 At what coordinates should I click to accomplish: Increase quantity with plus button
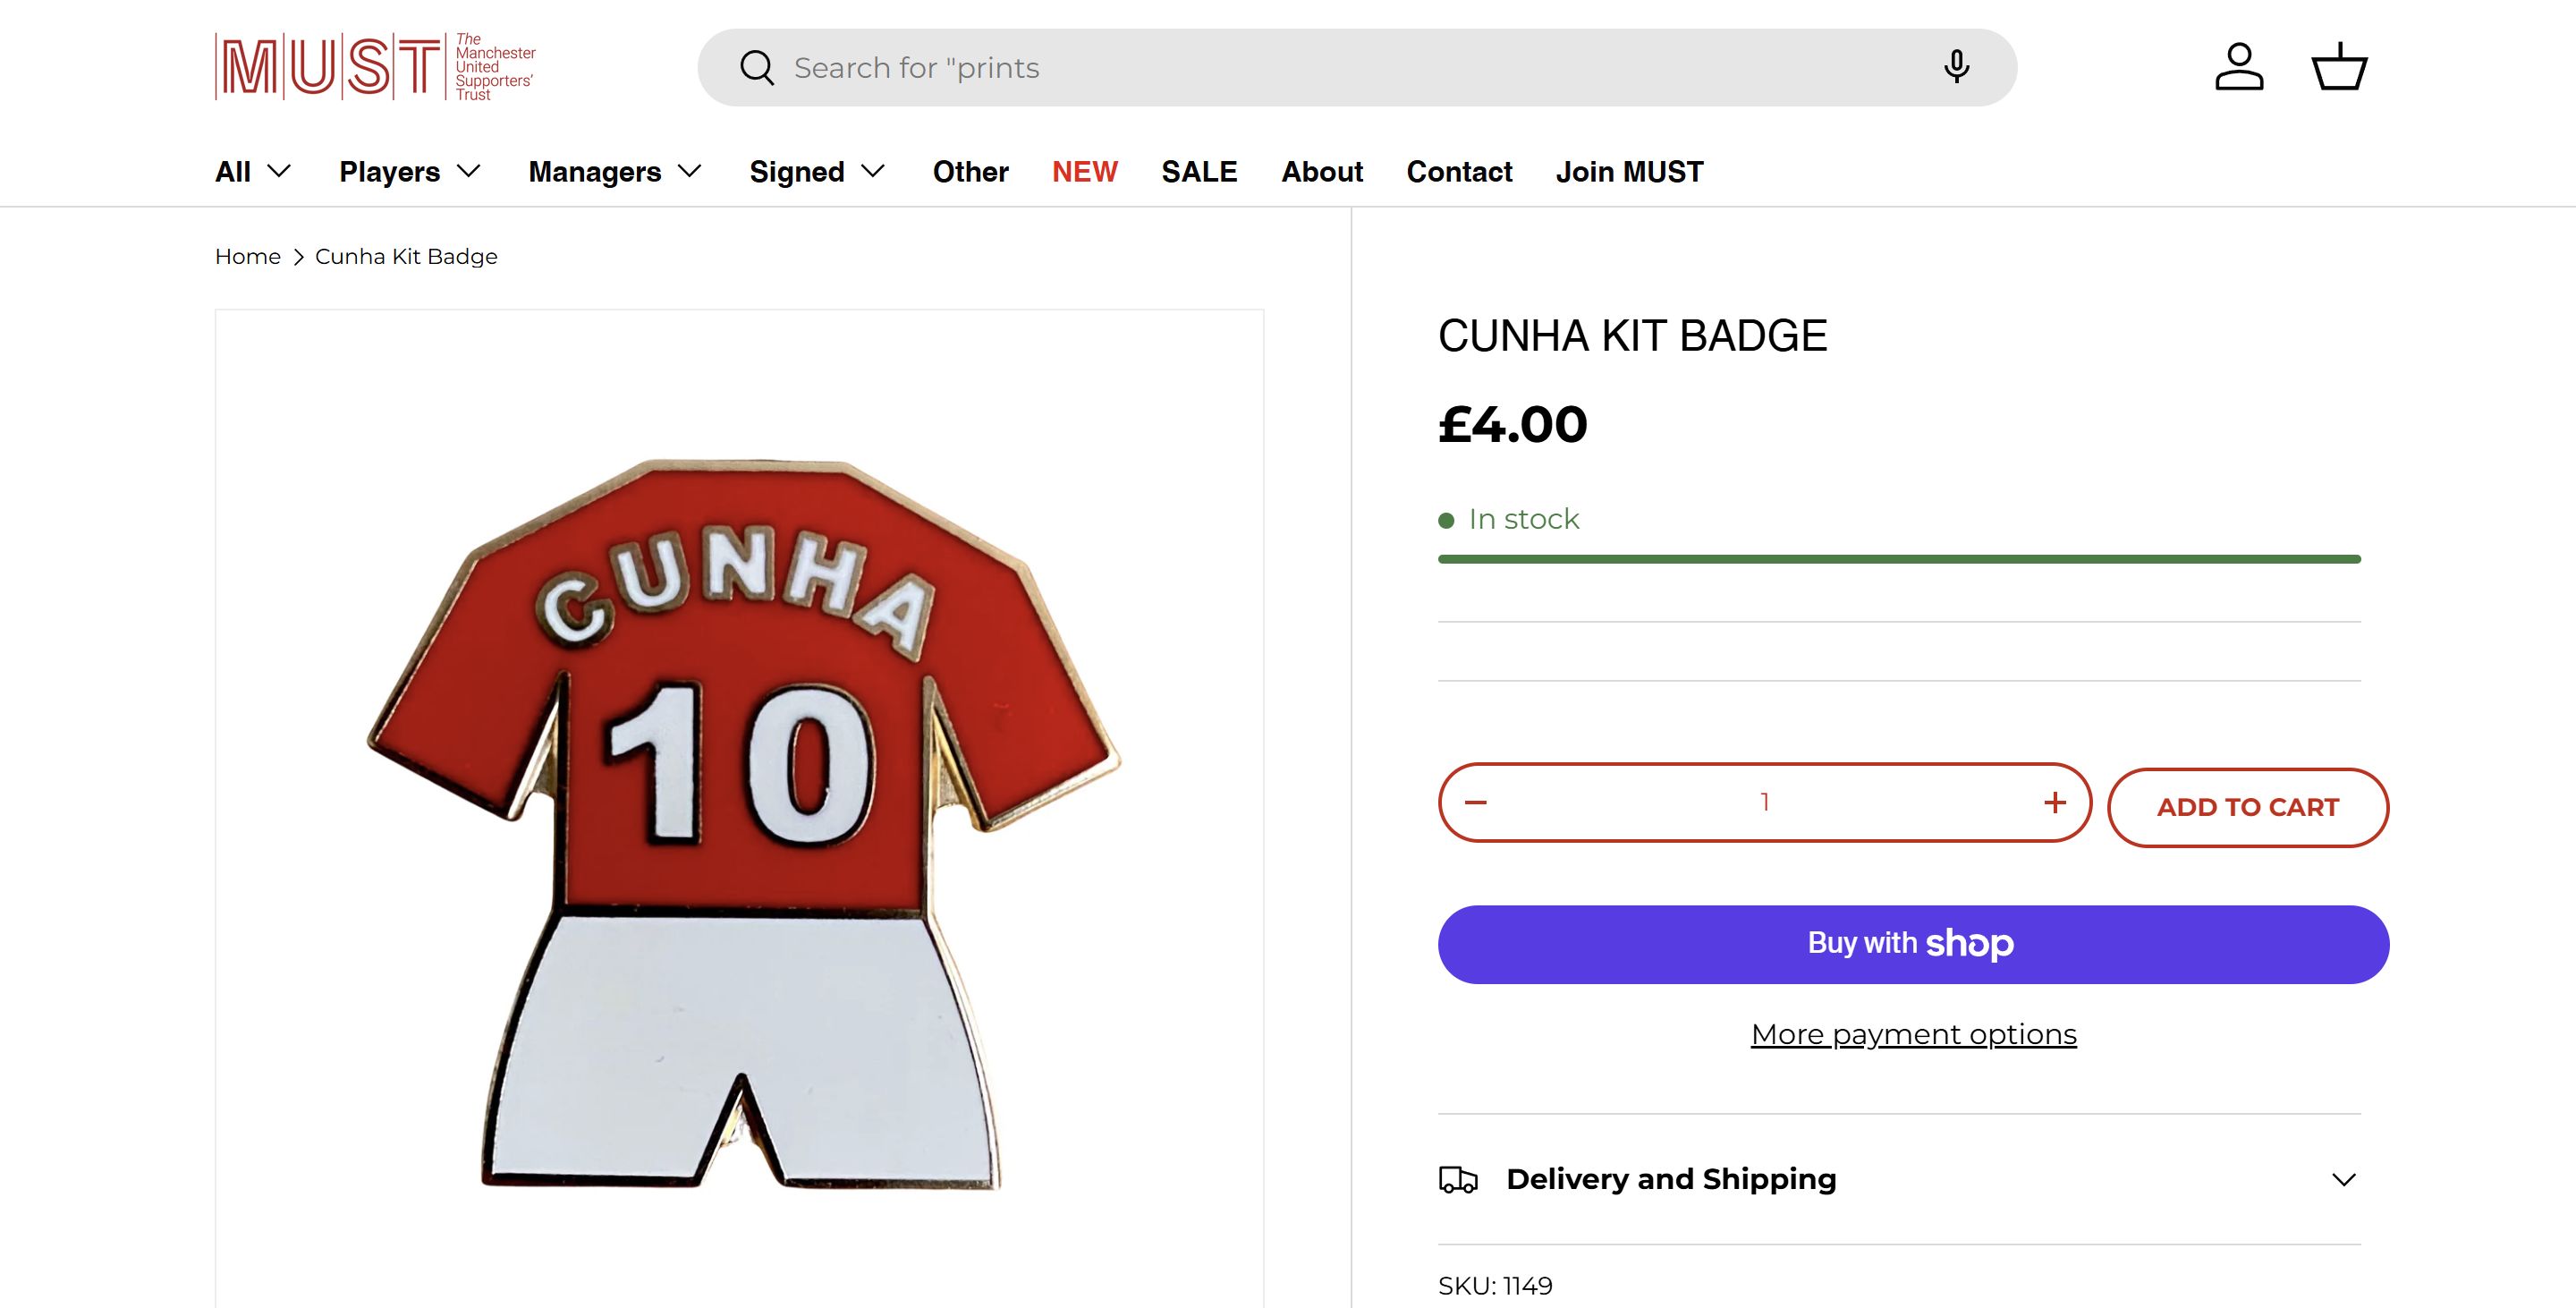coord(2055,802)
